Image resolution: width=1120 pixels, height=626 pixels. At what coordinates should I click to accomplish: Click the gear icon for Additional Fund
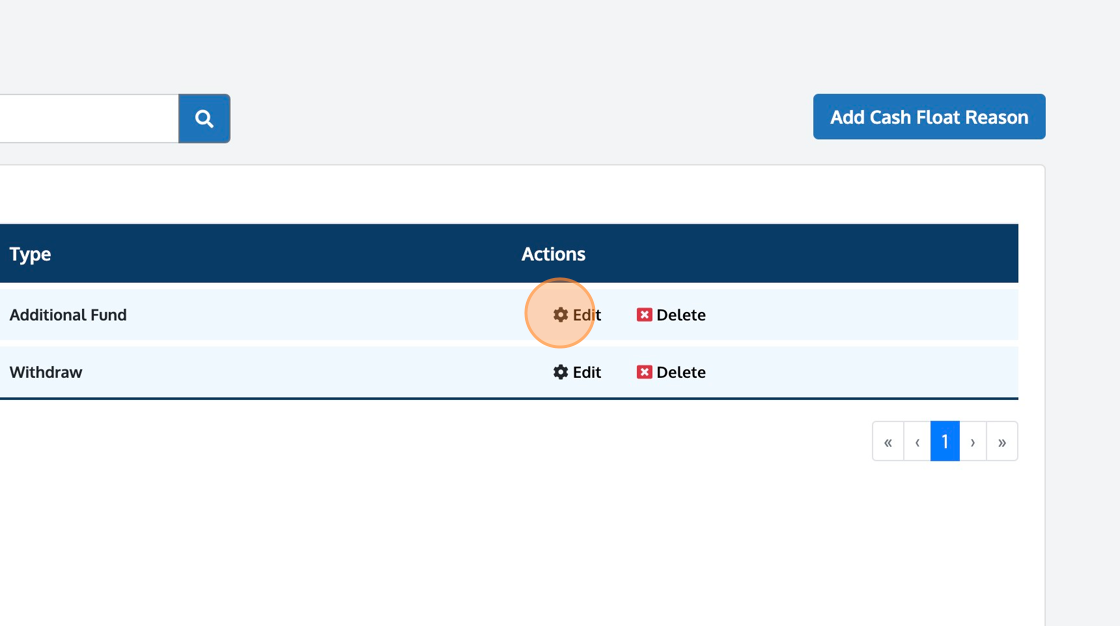tap(561, 315)
